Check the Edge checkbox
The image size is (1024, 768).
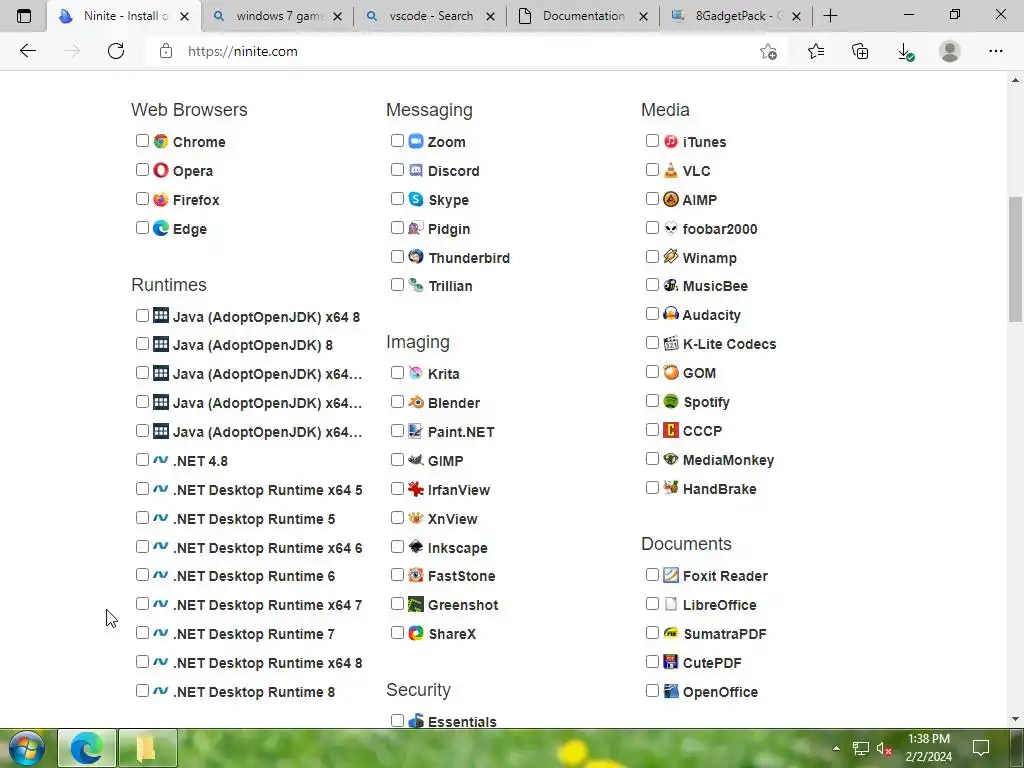pyautogui.click(x=142, y=227)
